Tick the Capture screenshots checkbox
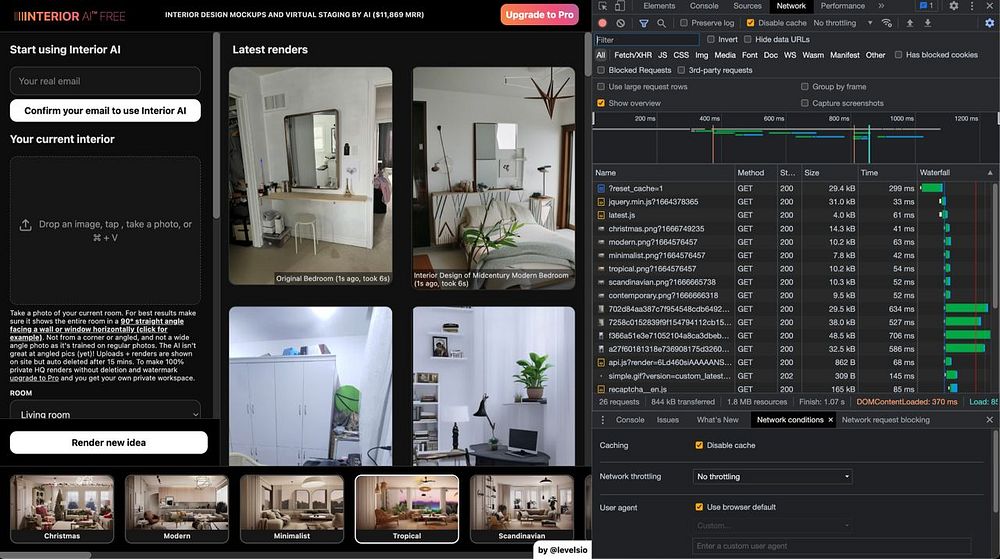1000x559 pixels. (805, 103)
